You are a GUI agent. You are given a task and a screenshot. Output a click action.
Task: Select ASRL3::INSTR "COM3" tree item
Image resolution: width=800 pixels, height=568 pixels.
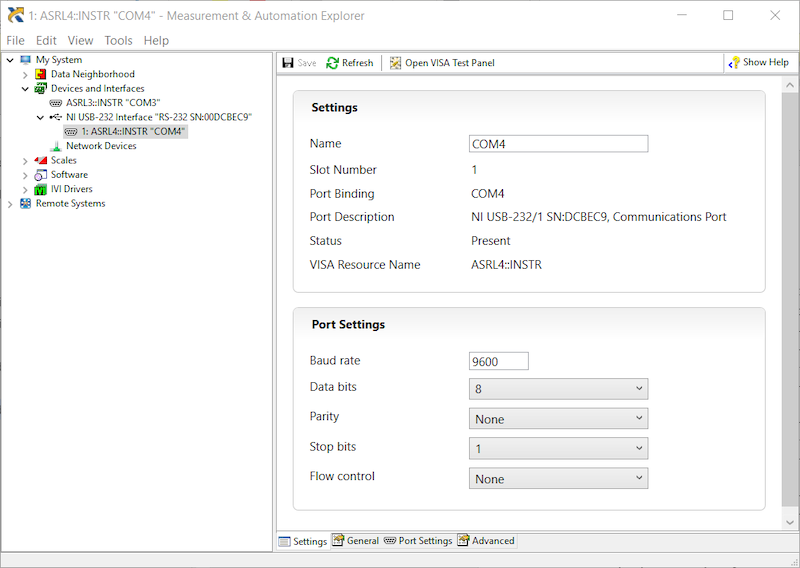[113, 103]
